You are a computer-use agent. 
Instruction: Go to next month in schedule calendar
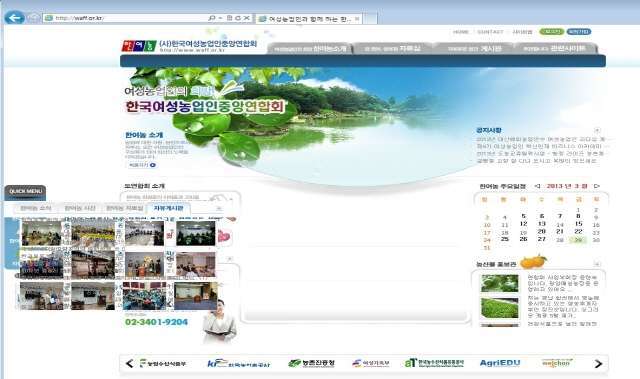596,186
